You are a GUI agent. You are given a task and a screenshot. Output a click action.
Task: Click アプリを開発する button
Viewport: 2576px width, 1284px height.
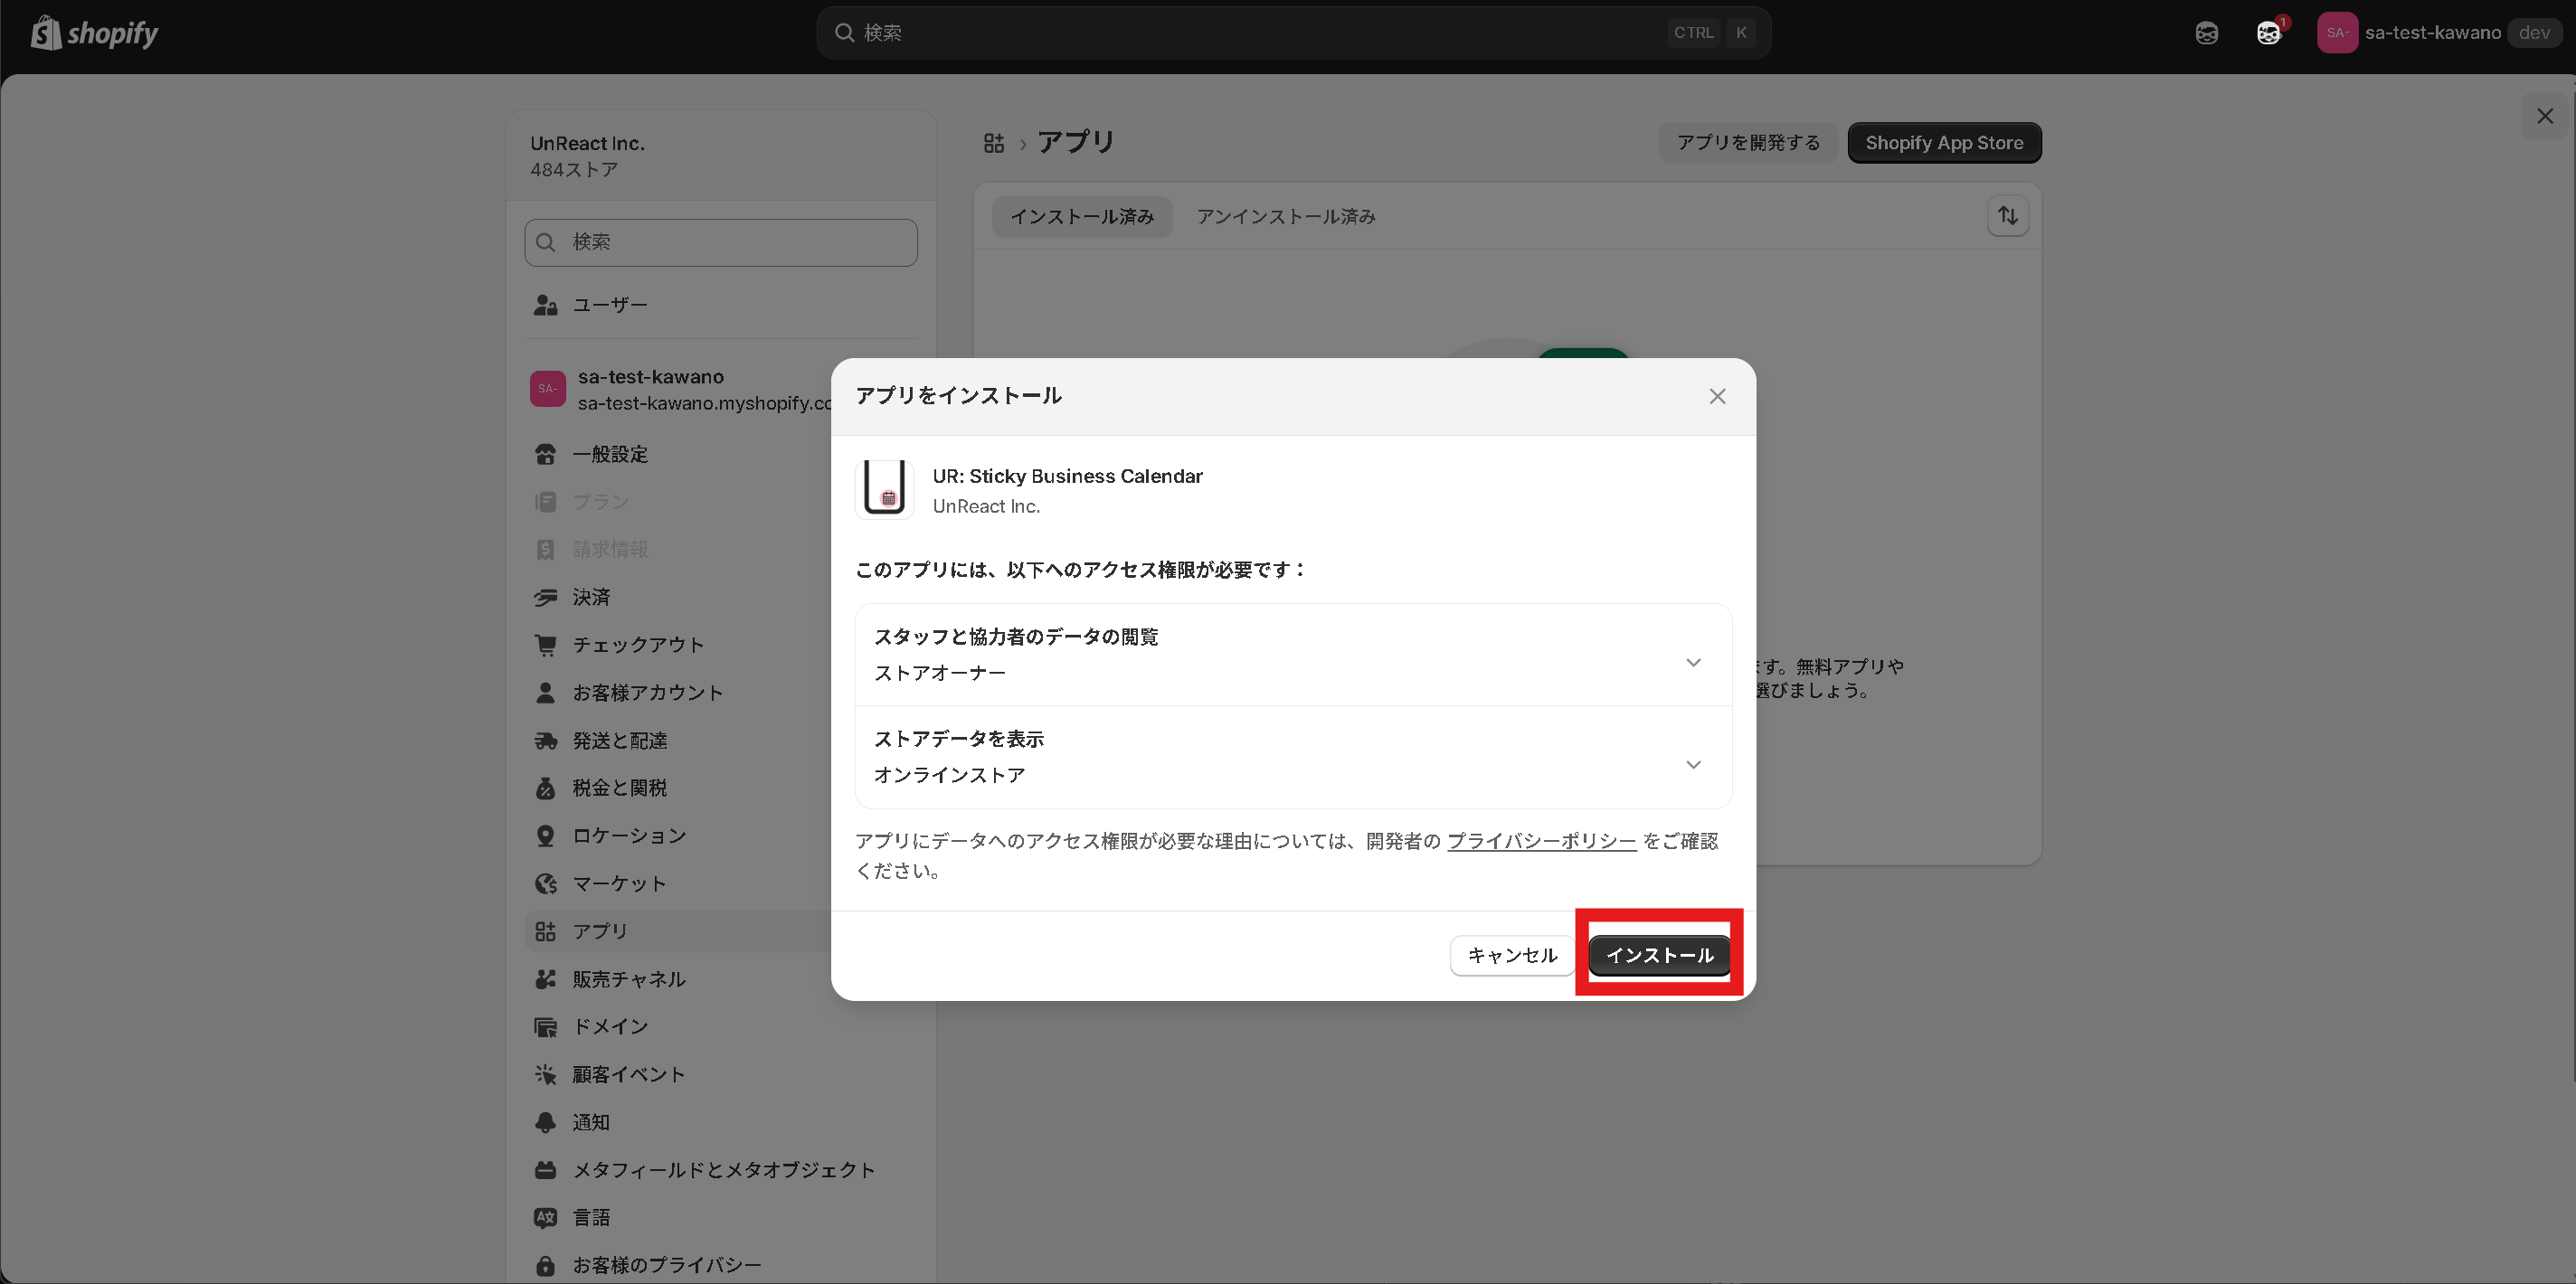coord(1748,143)
